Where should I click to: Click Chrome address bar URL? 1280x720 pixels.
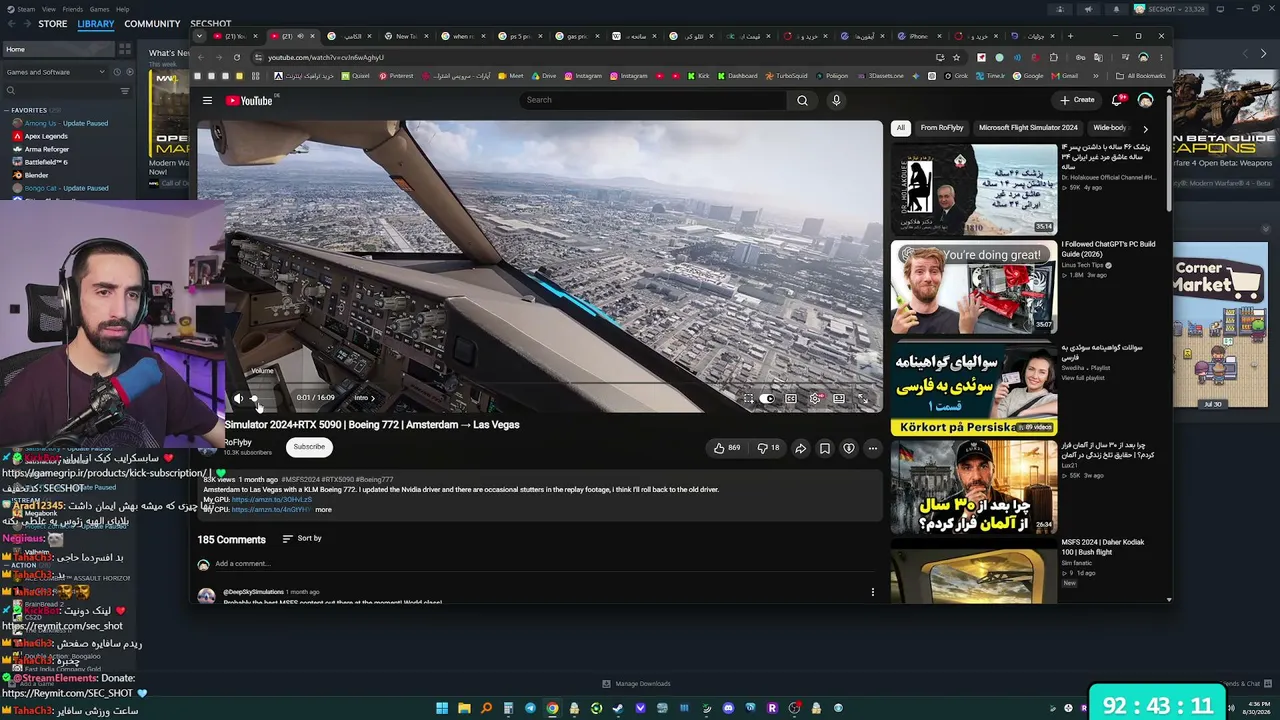tap(326, 57)
